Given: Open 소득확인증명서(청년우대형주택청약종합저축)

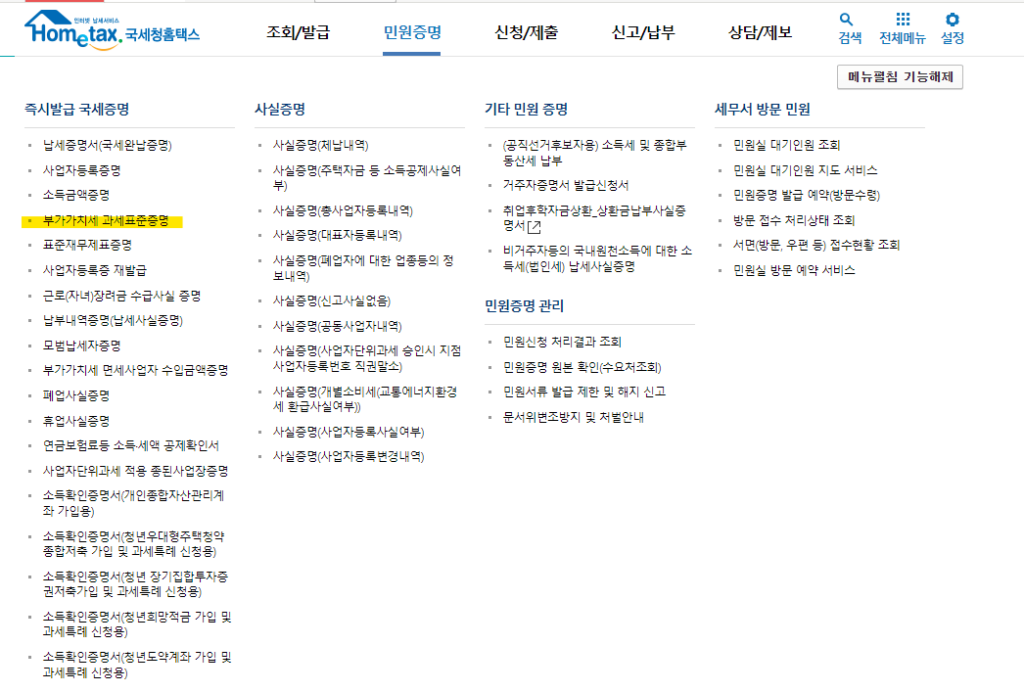Looking at the screenshot, I should (x=134, y=544).
